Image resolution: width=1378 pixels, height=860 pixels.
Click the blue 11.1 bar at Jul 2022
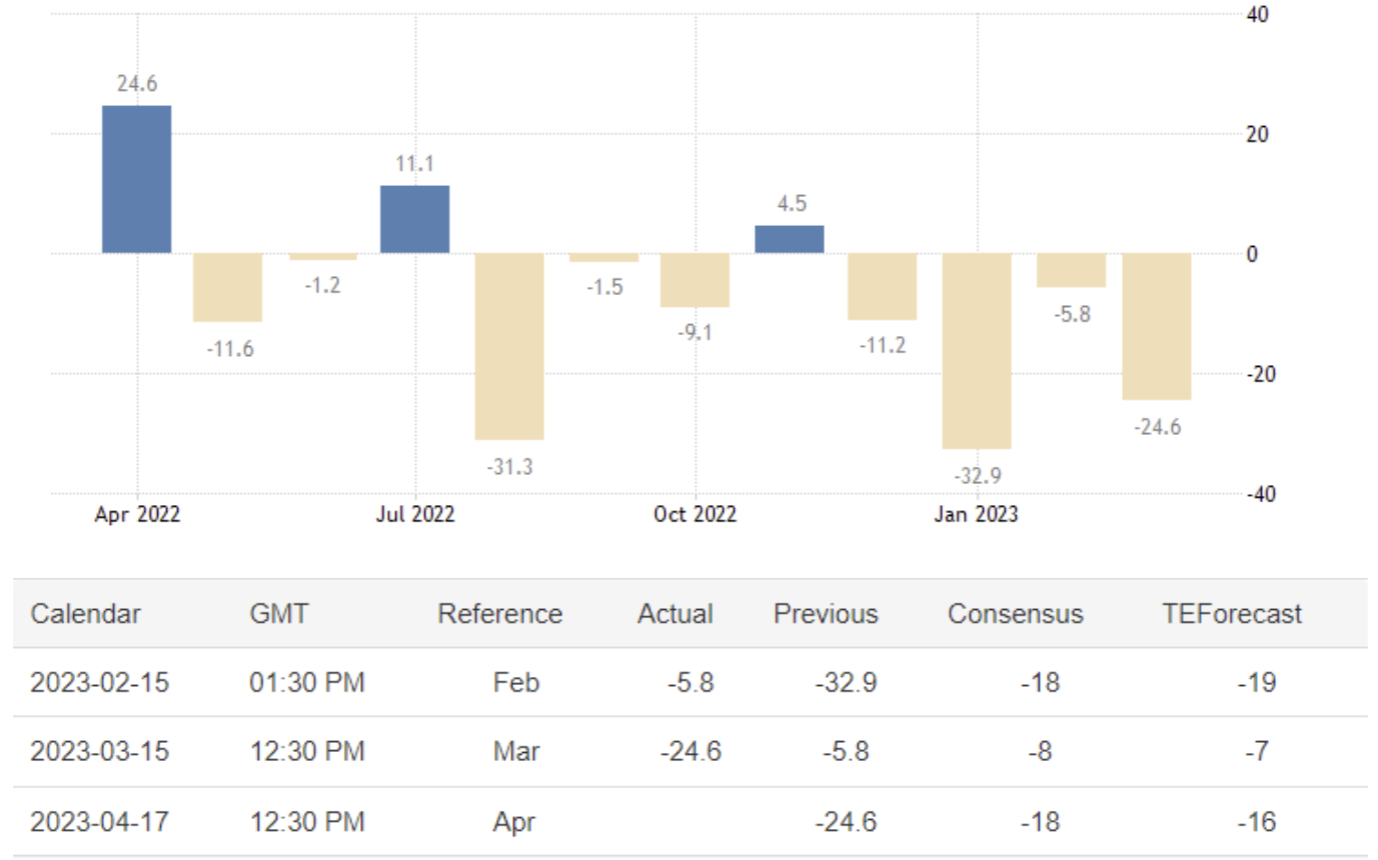(x=415, y=219)
